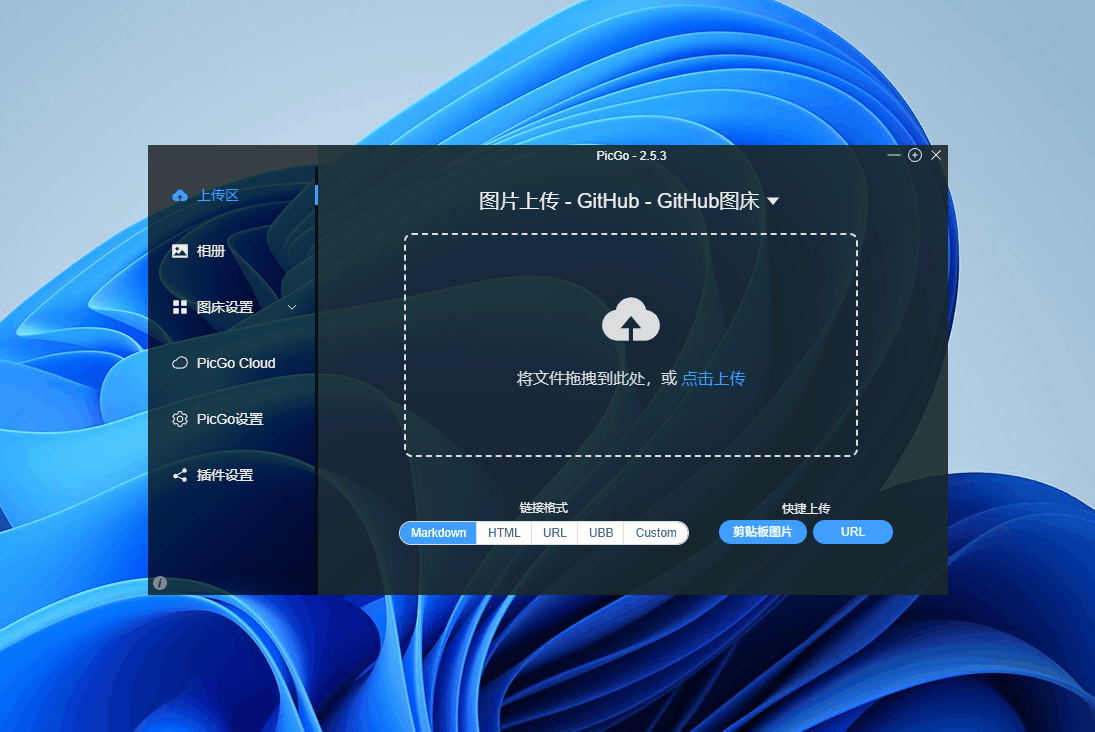Screen dimensions: 1095x732
Task: Select UBB link format
Action: (601, 533)
